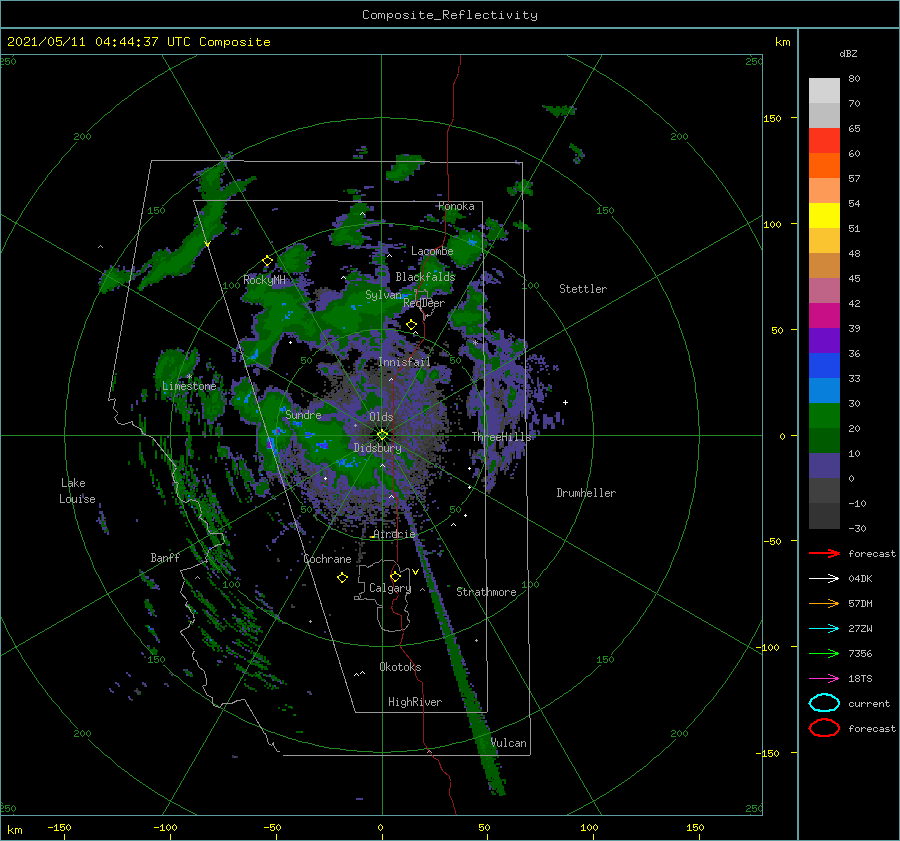Click the Limestone label
The width and height of the screenshot is (900, 841).
tap(189, 386)
